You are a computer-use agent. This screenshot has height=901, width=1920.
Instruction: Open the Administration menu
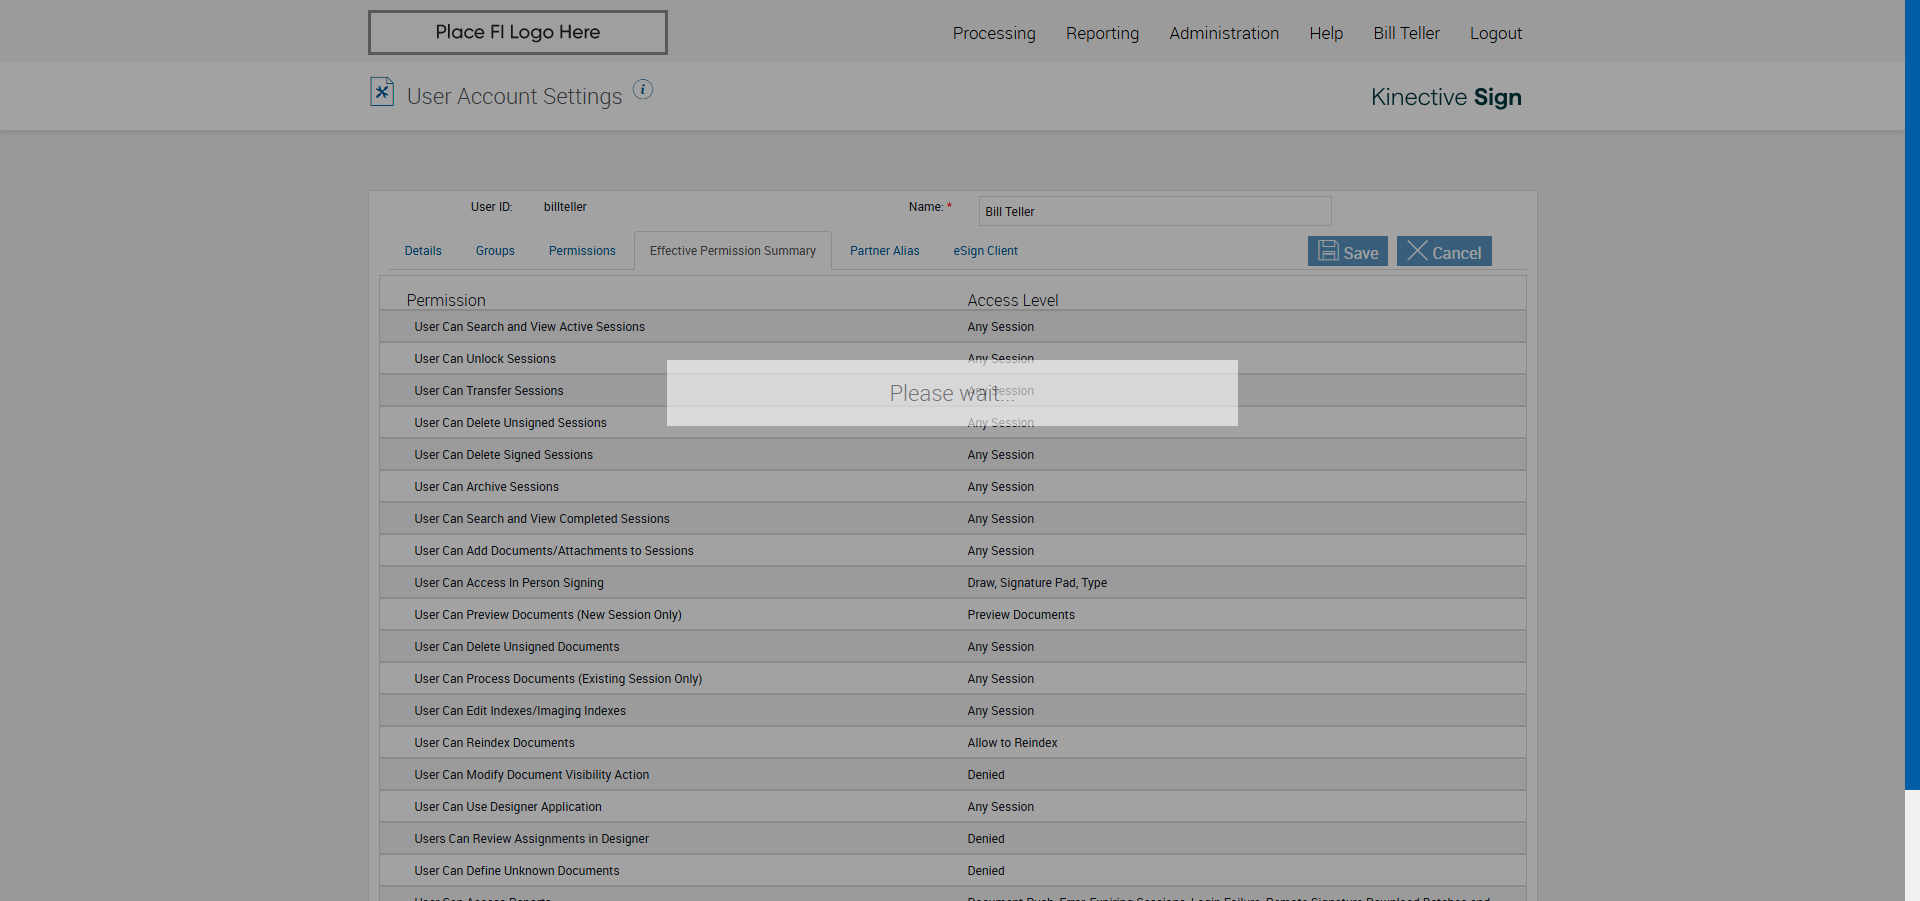[1224, 33]
